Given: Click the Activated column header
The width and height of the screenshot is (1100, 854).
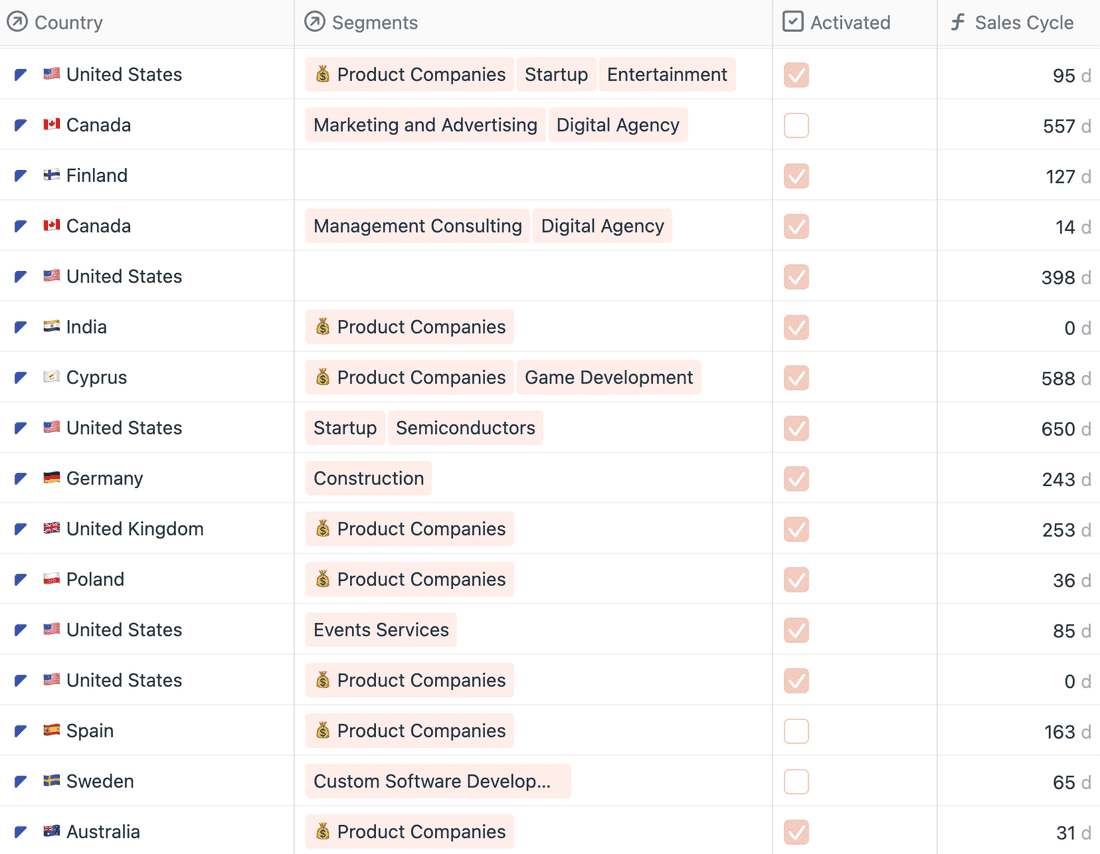Looking at the screenshot, I should 849,22.
